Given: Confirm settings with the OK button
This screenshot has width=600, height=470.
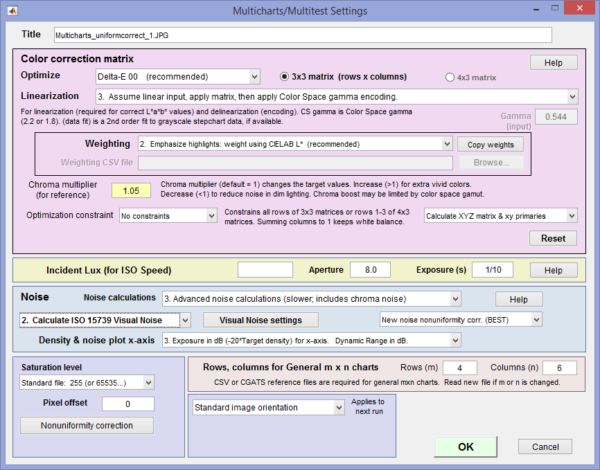Looking at the screenshot, I should coord(466,446).
